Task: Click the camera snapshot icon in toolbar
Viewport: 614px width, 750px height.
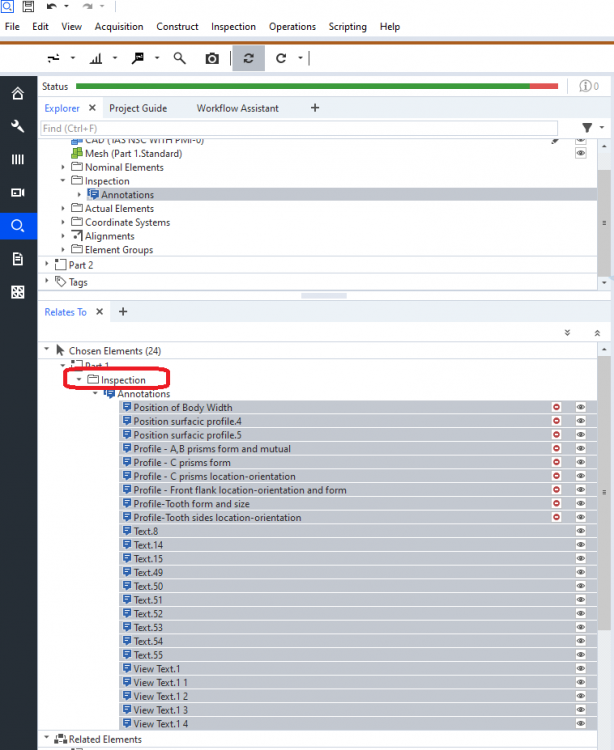Action: click(x=212, y=59)
